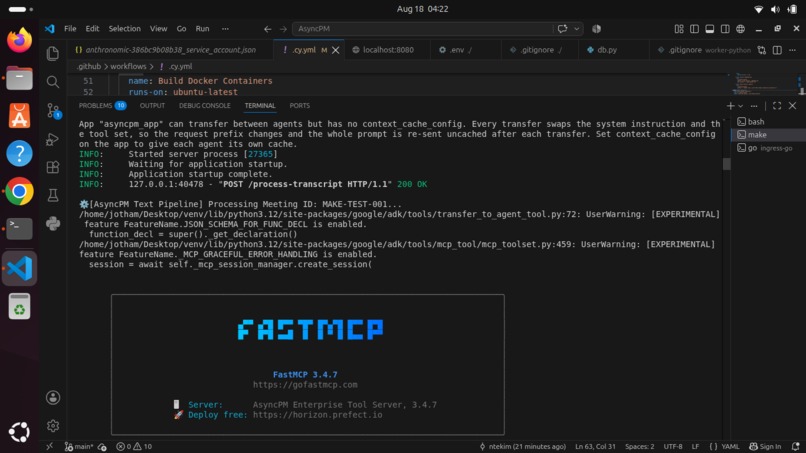This screenshot has height=453, width=806.
Task: Open the launch profile dropdown arrow
Action: click(741, 106)
